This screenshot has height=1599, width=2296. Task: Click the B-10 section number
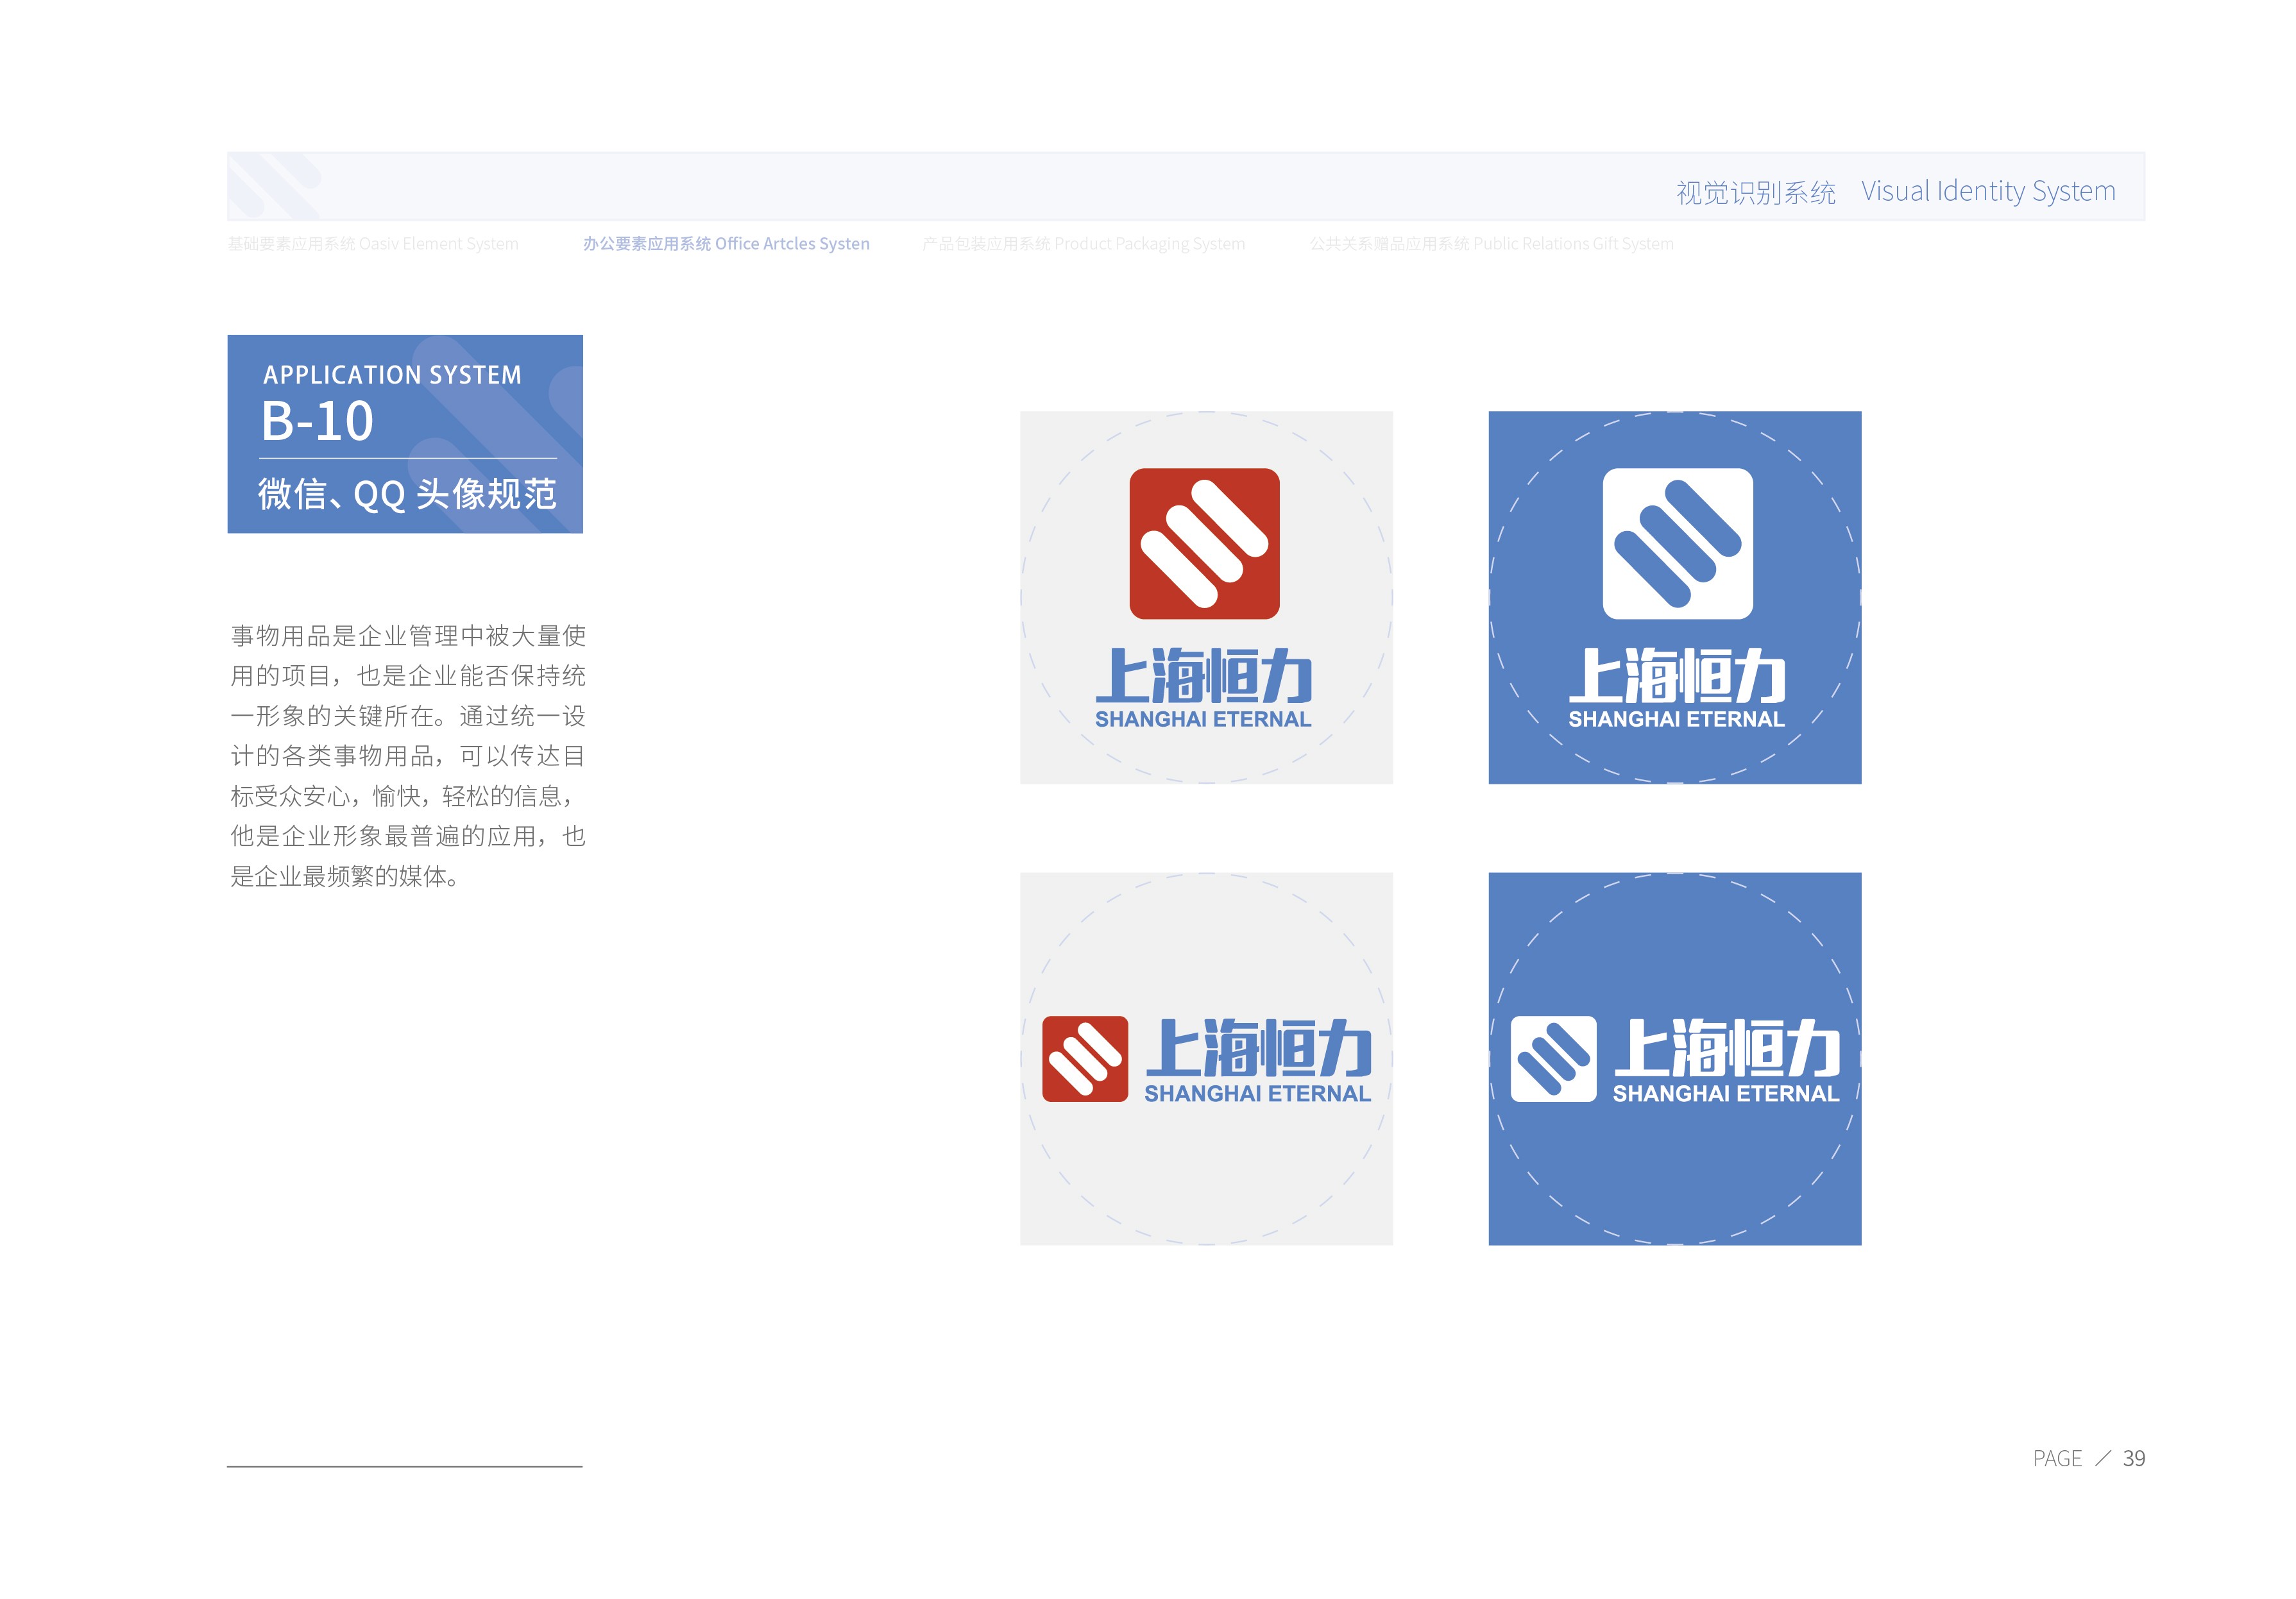pyautogui.click(x=317, y=421)
